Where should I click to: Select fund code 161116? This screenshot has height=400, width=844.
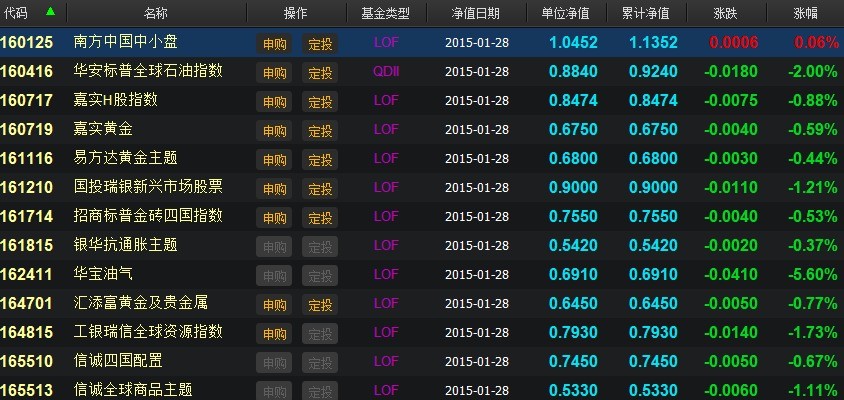click(x=27, y=159)
